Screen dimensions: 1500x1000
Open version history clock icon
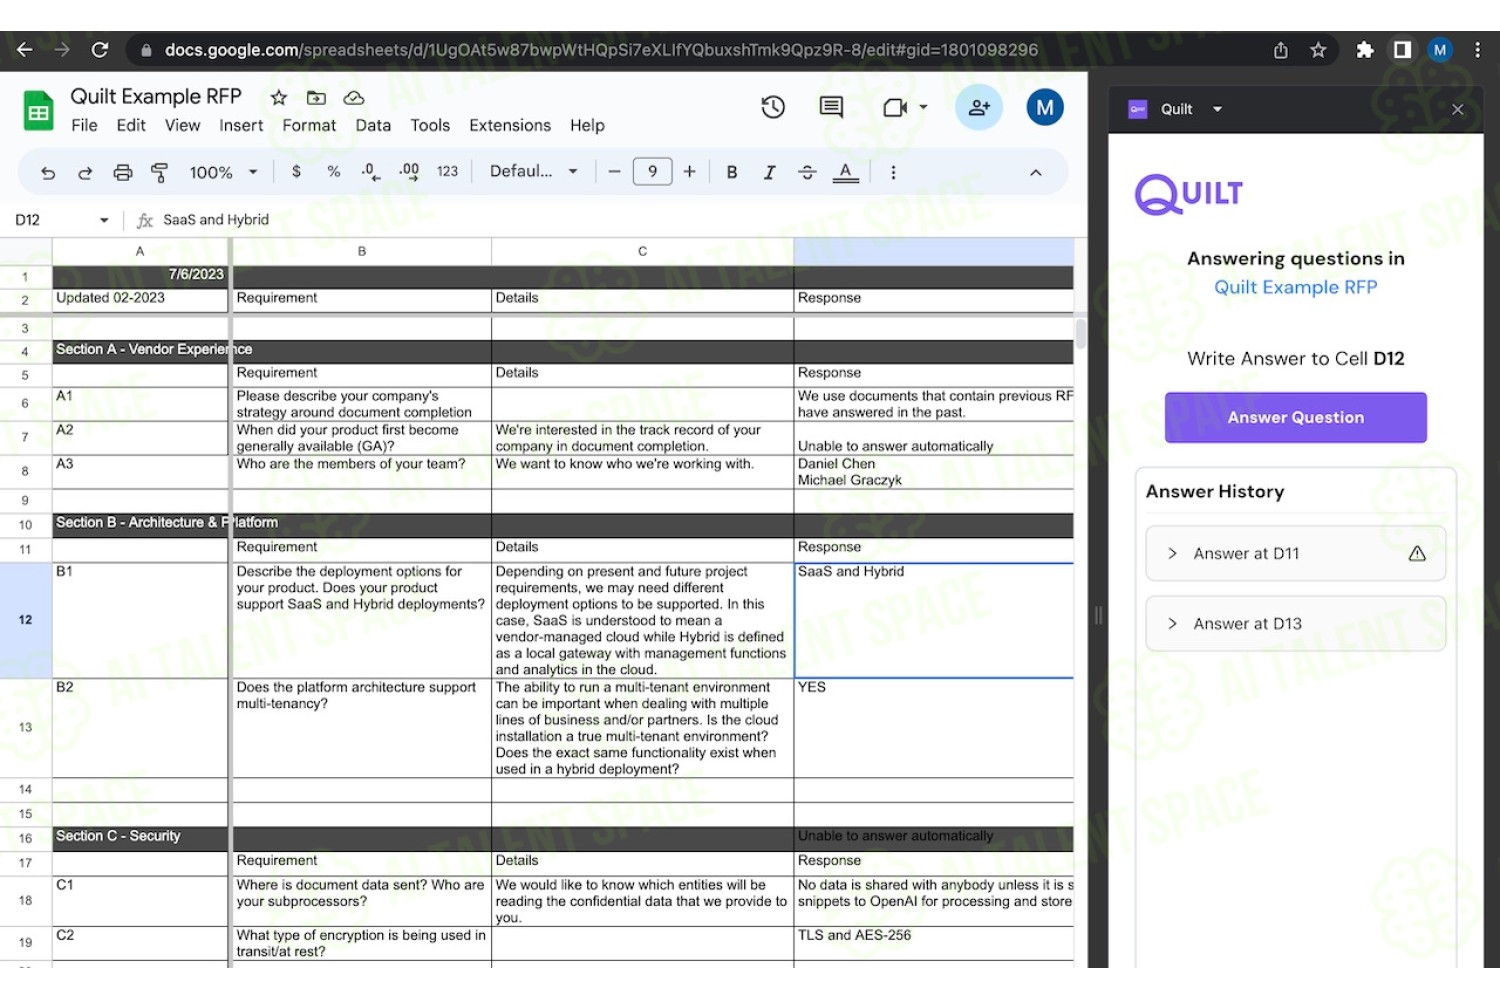coord(773,107)
